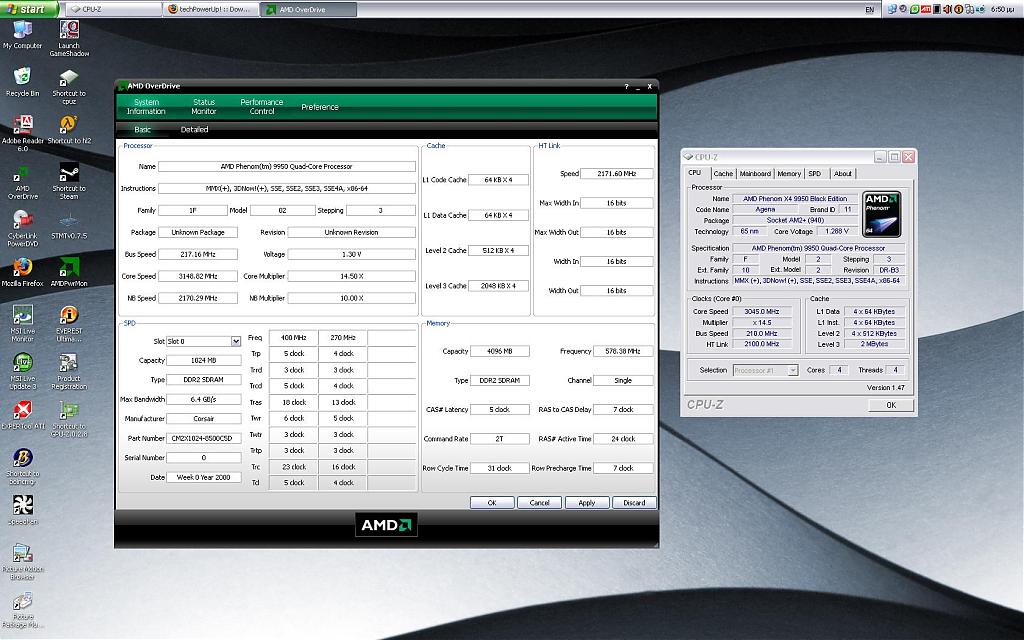The image size is (1024, 640).
Task: Switch to the Detailed sub-tab
Action: pos(195,129)
